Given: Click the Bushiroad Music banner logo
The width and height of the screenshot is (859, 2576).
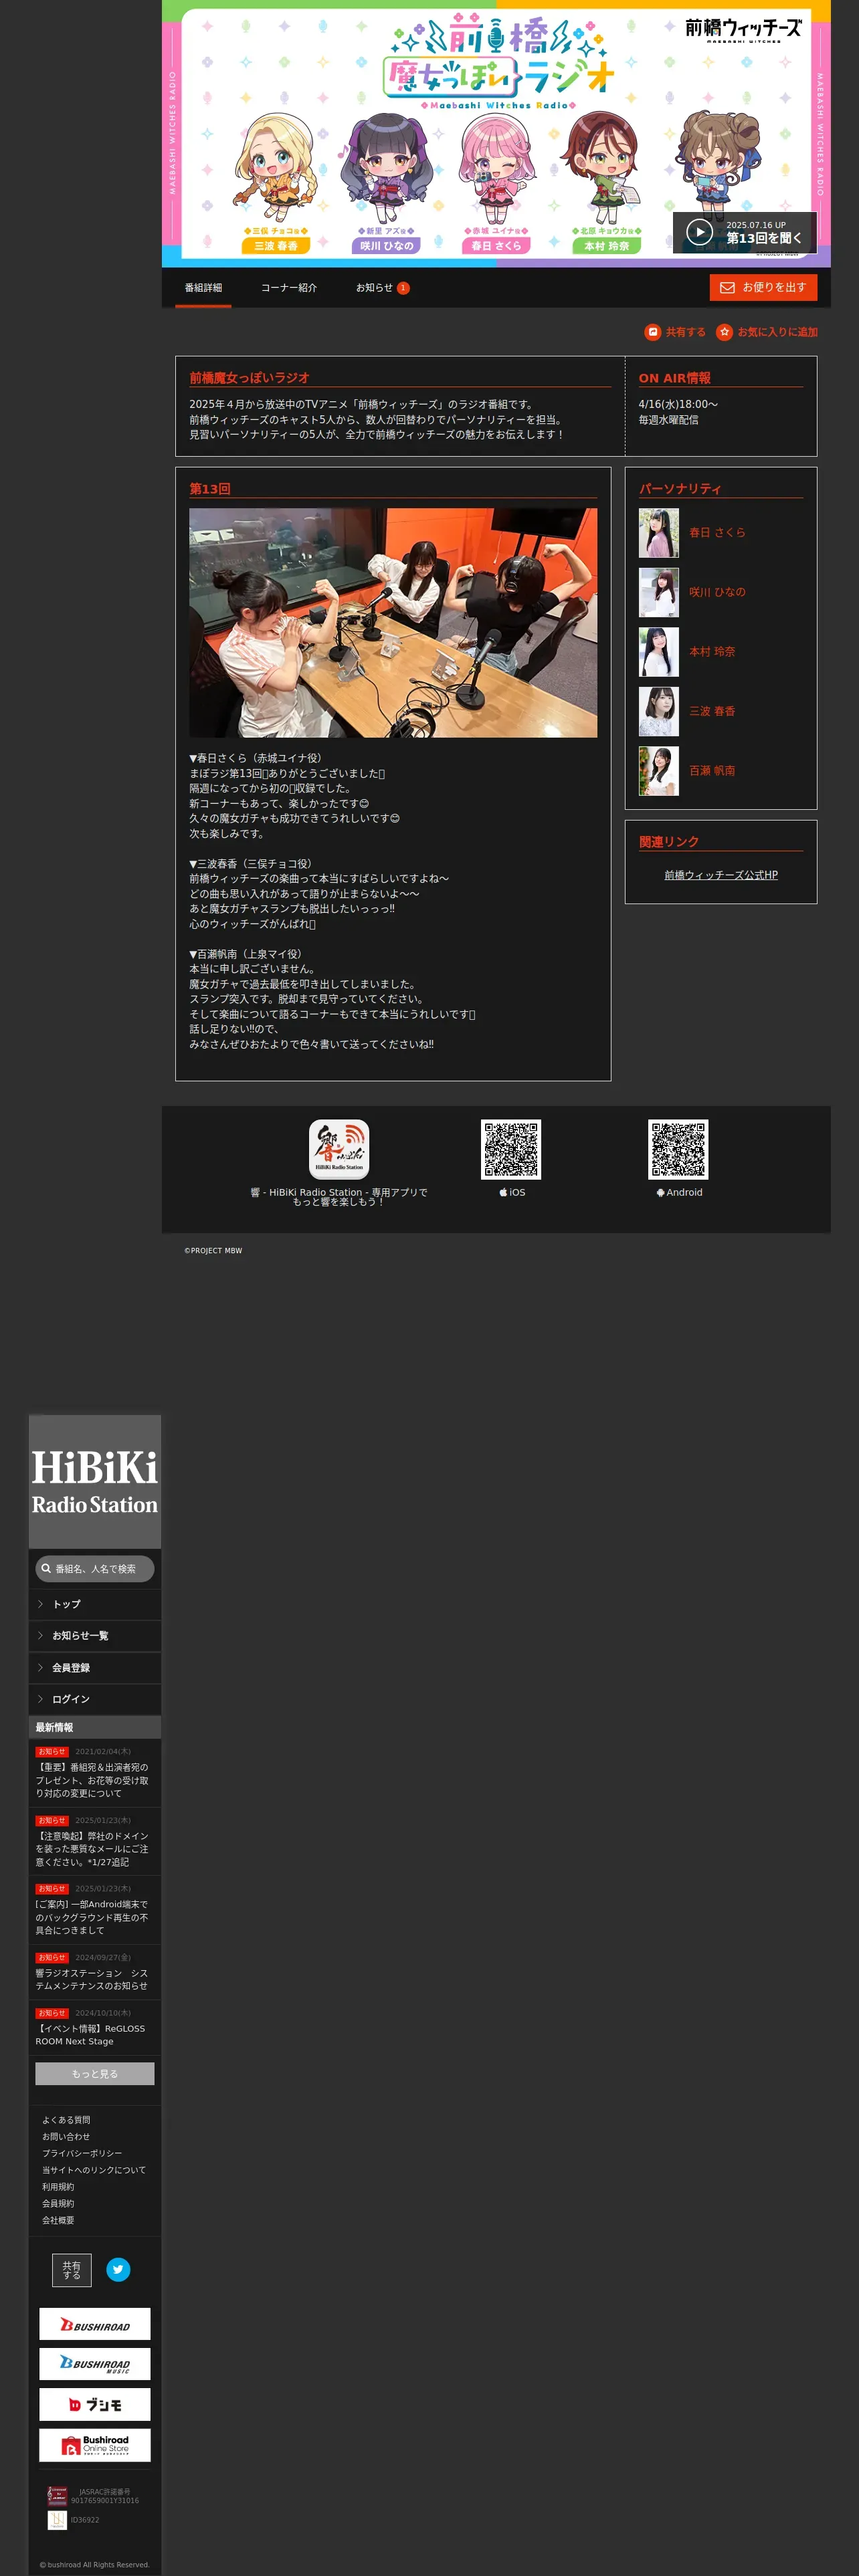Looking at the screenshot, I should pyautogui.click(x=95, y=2365).
